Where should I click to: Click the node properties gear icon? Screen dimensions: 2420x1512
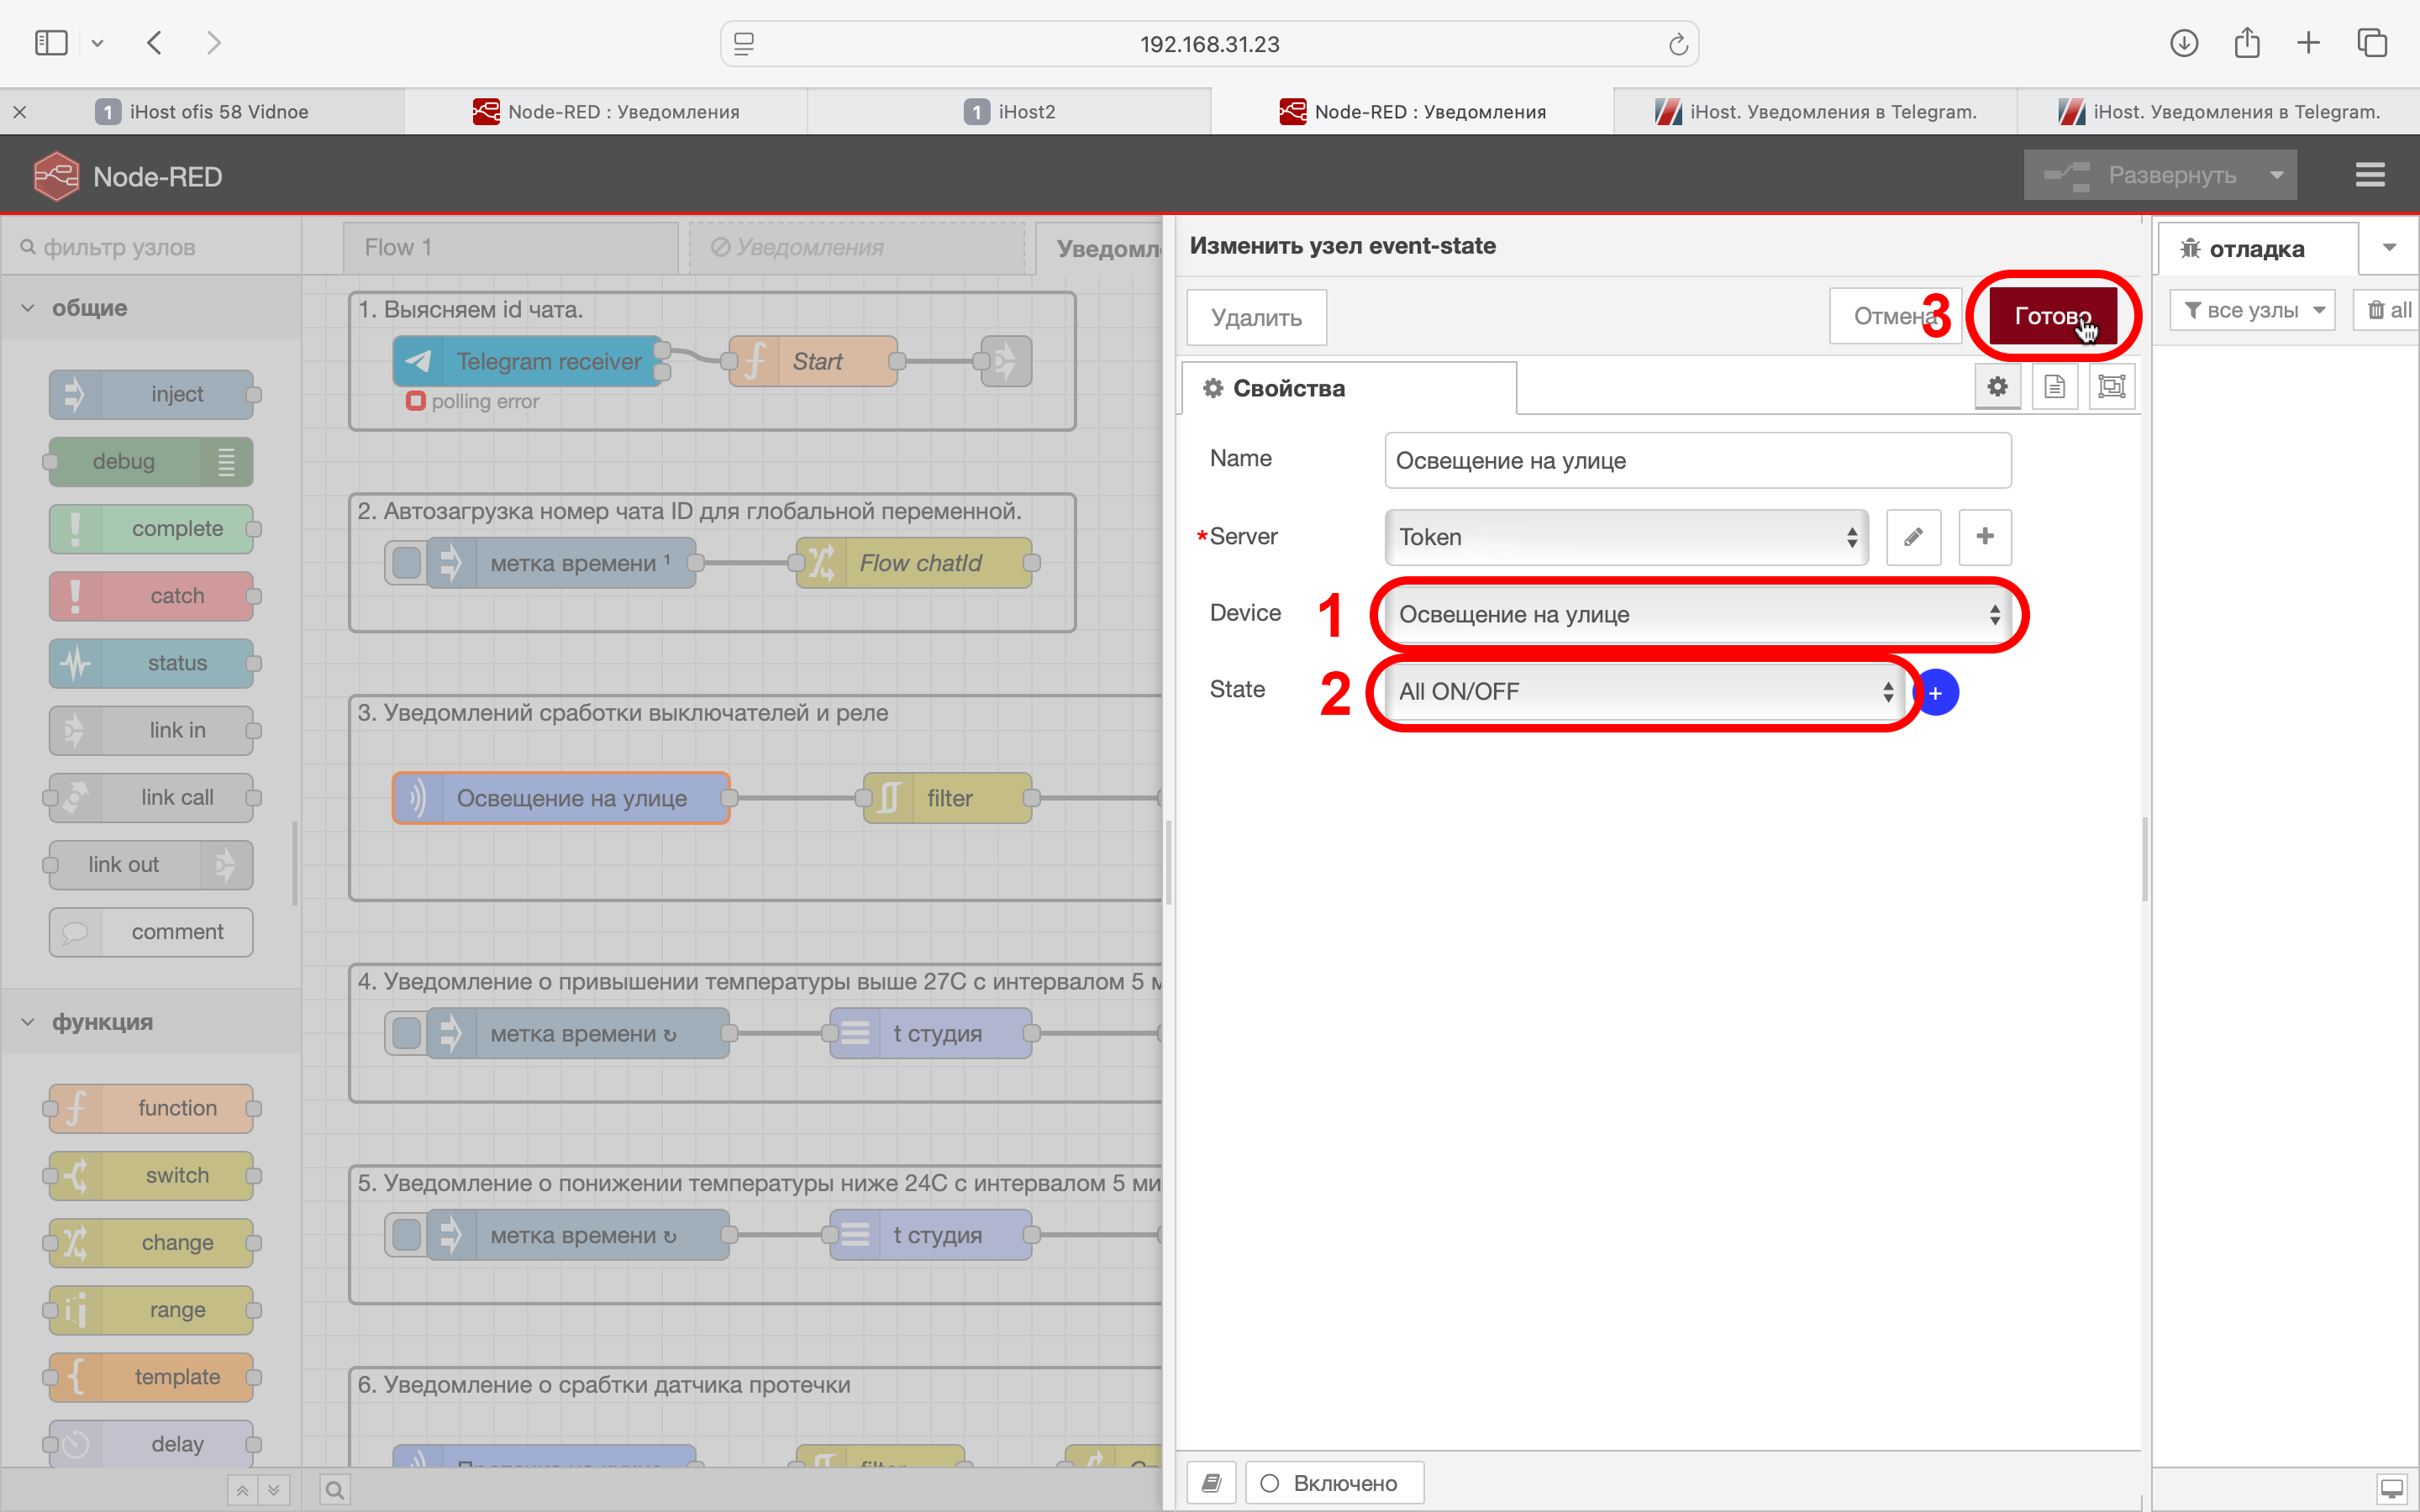pos(1997,387)
